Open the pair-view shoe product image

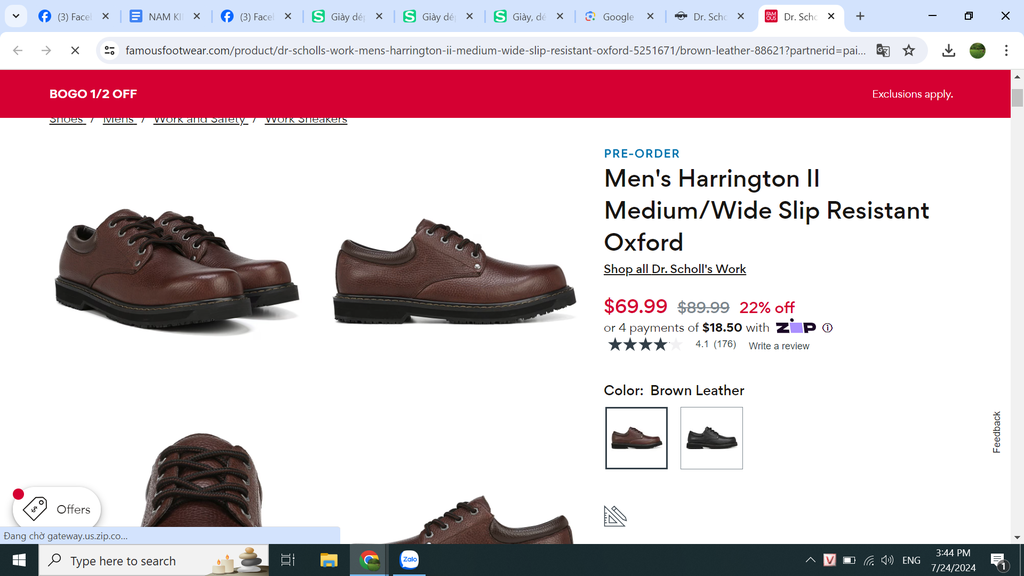(176, 269)
